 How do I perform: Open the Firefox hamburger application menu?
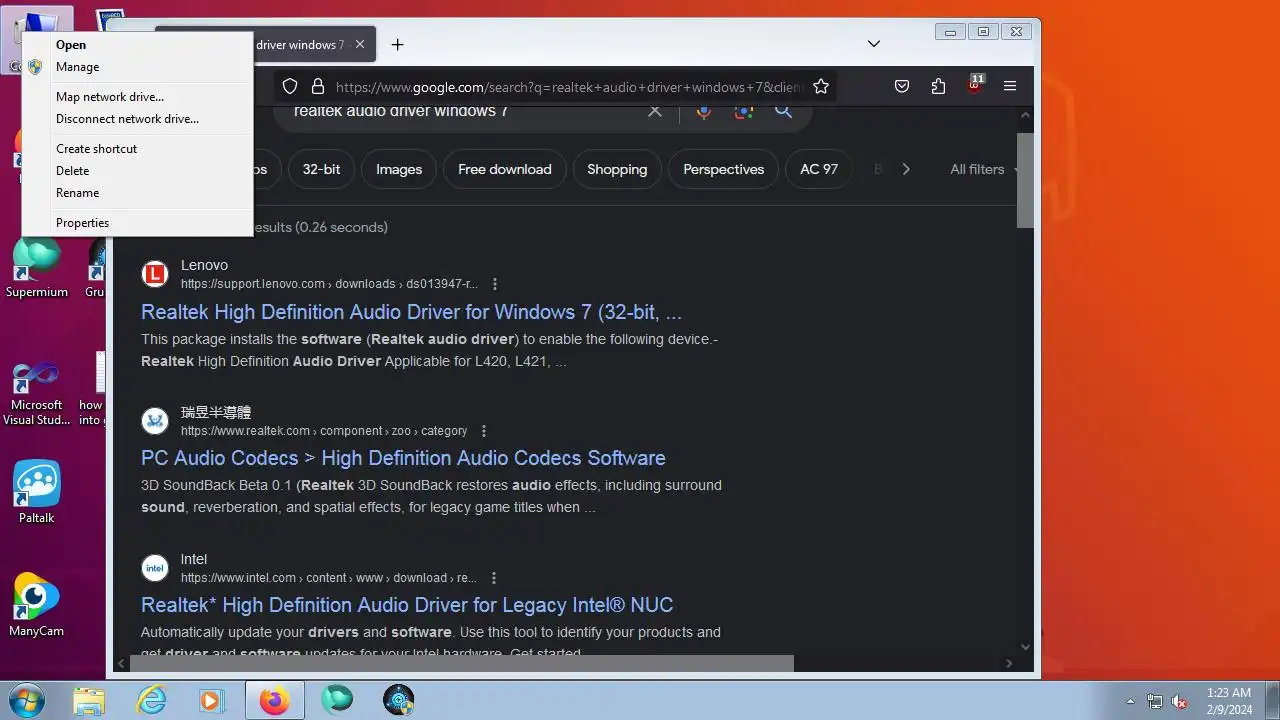[1010, 87]
